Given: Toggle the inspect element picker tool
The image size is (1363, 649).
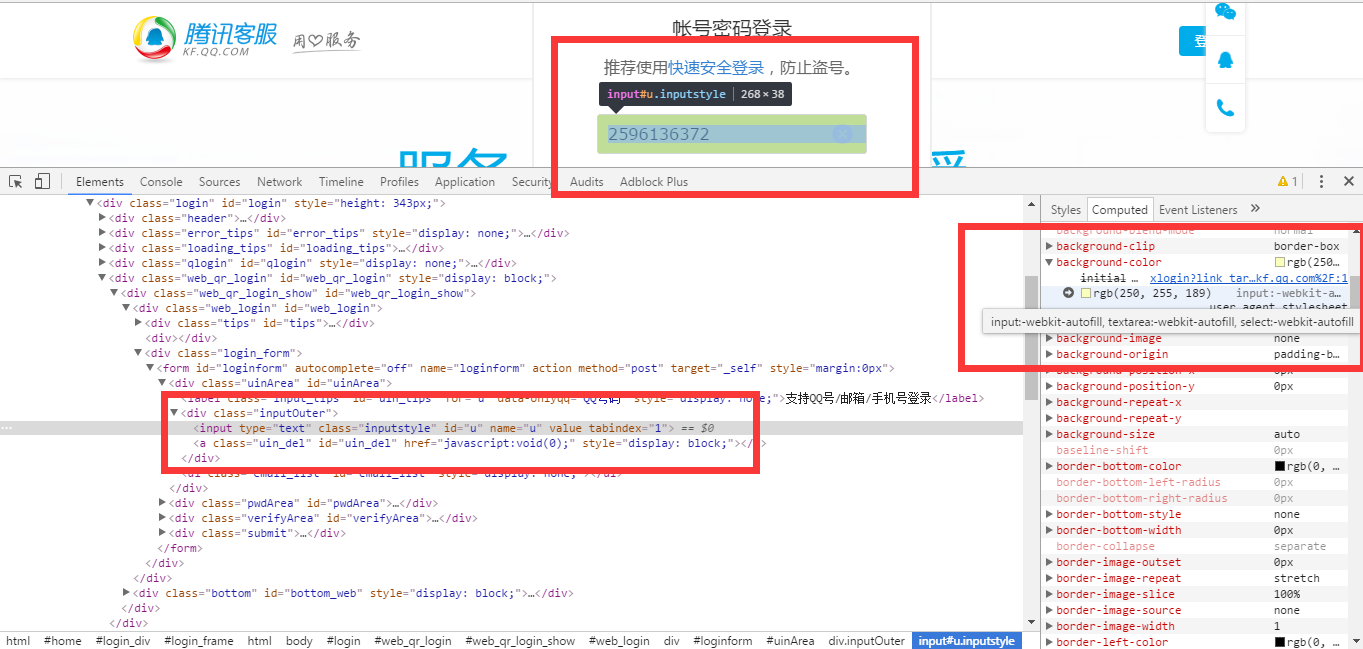Looking at the screenshot, I should tap(14, 181).
